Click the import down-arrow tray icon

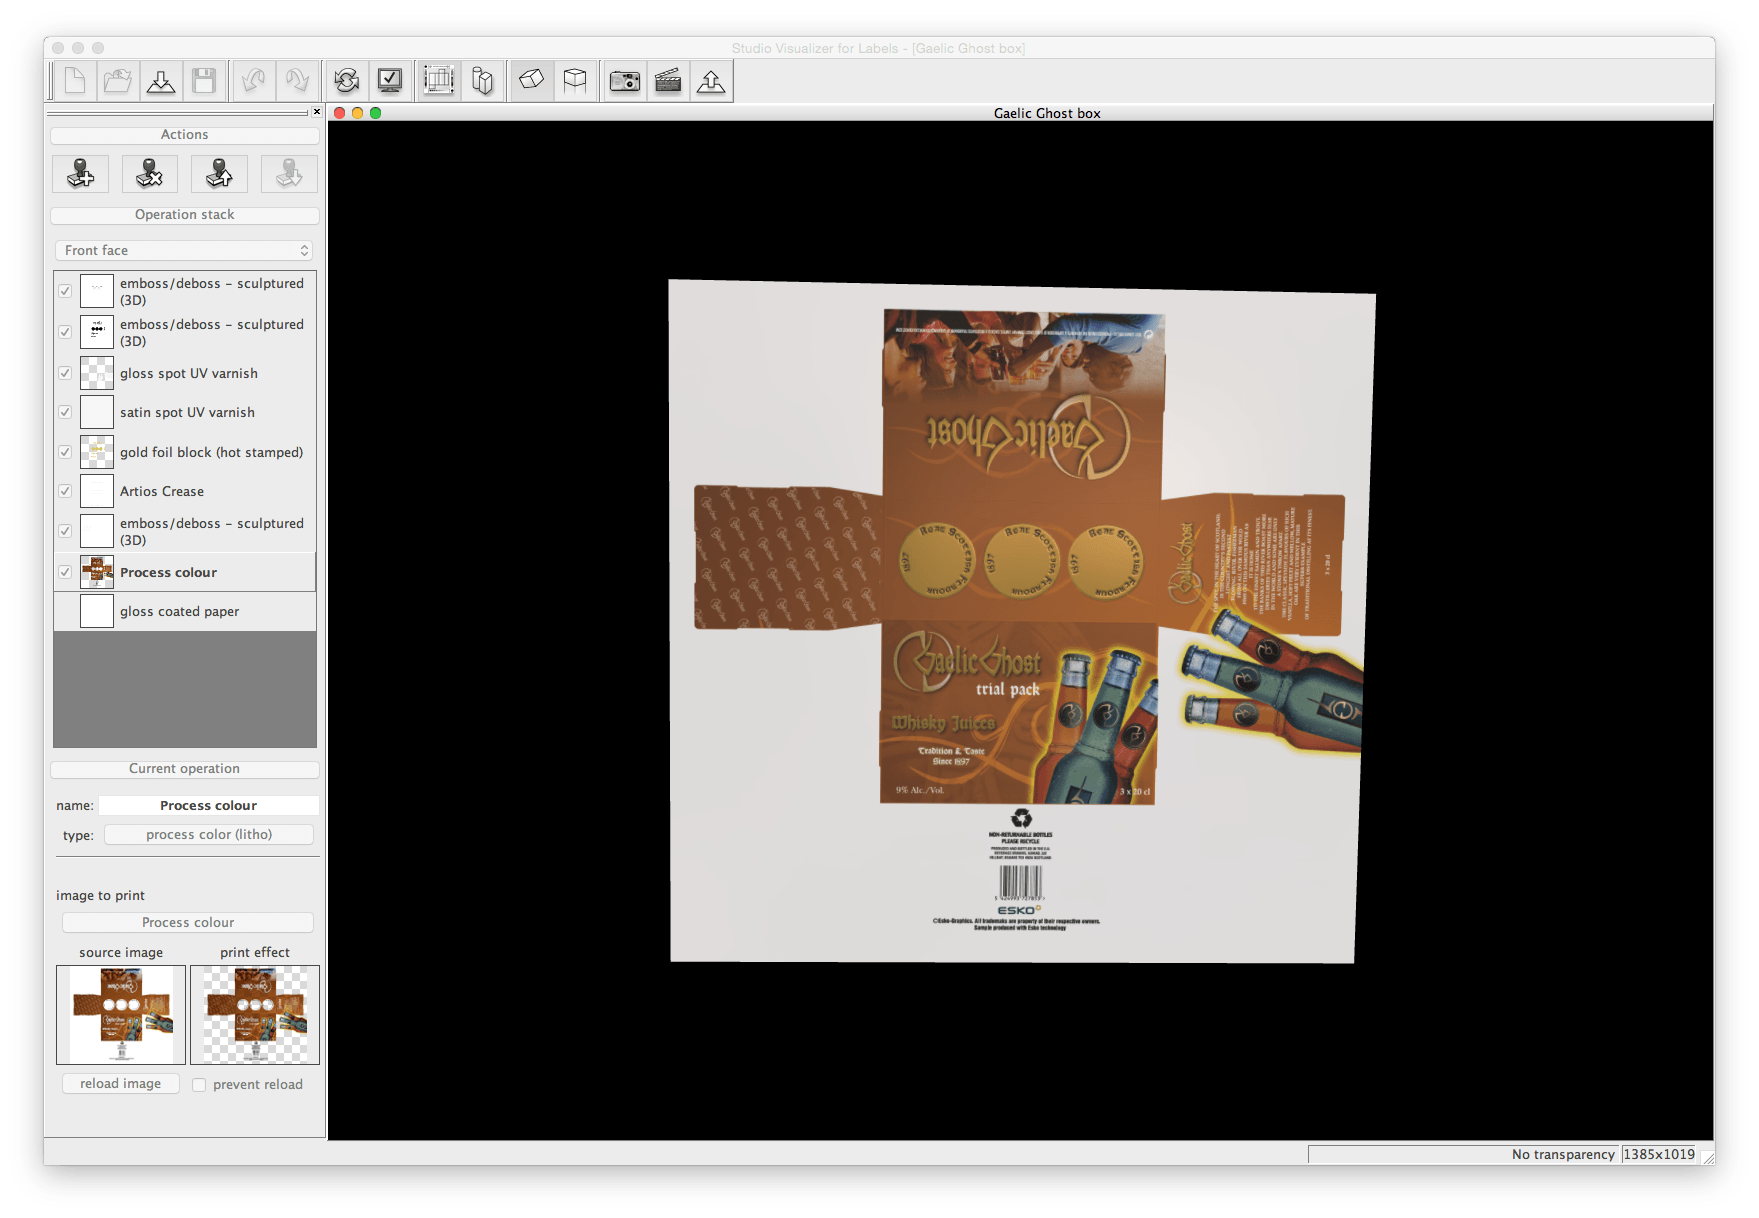161,81
